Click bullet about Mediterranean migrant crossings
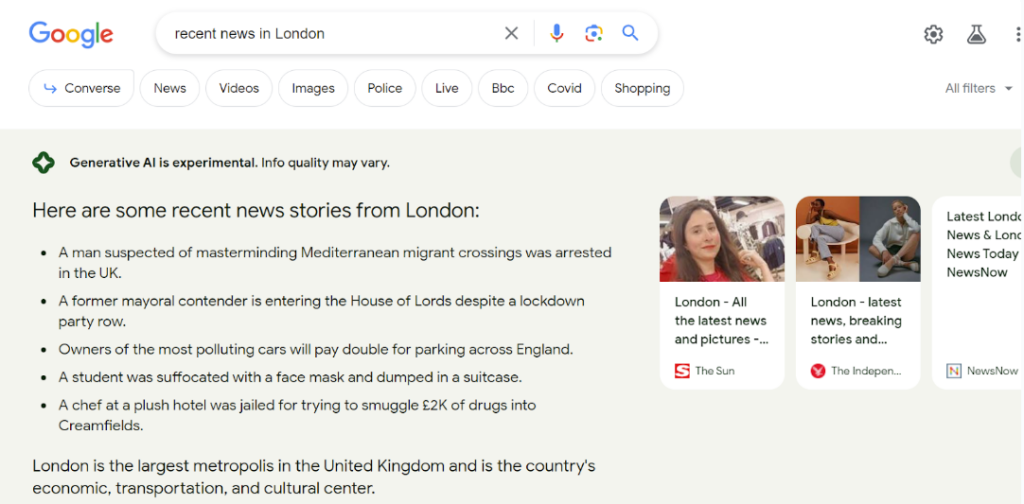Viewport: 1024px width, 504px height. (x=335, y=262)
